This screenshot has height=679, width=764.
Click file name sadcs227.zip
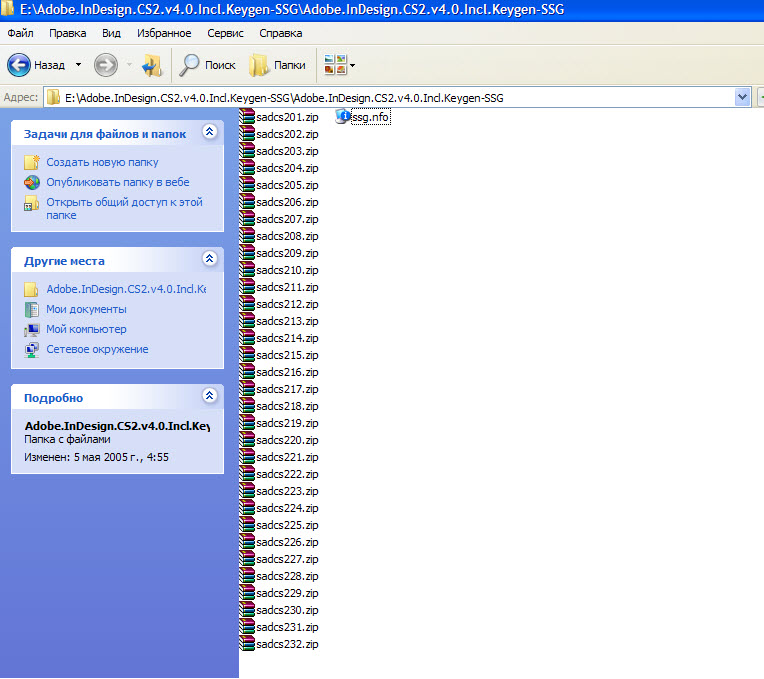coord(287,559)
